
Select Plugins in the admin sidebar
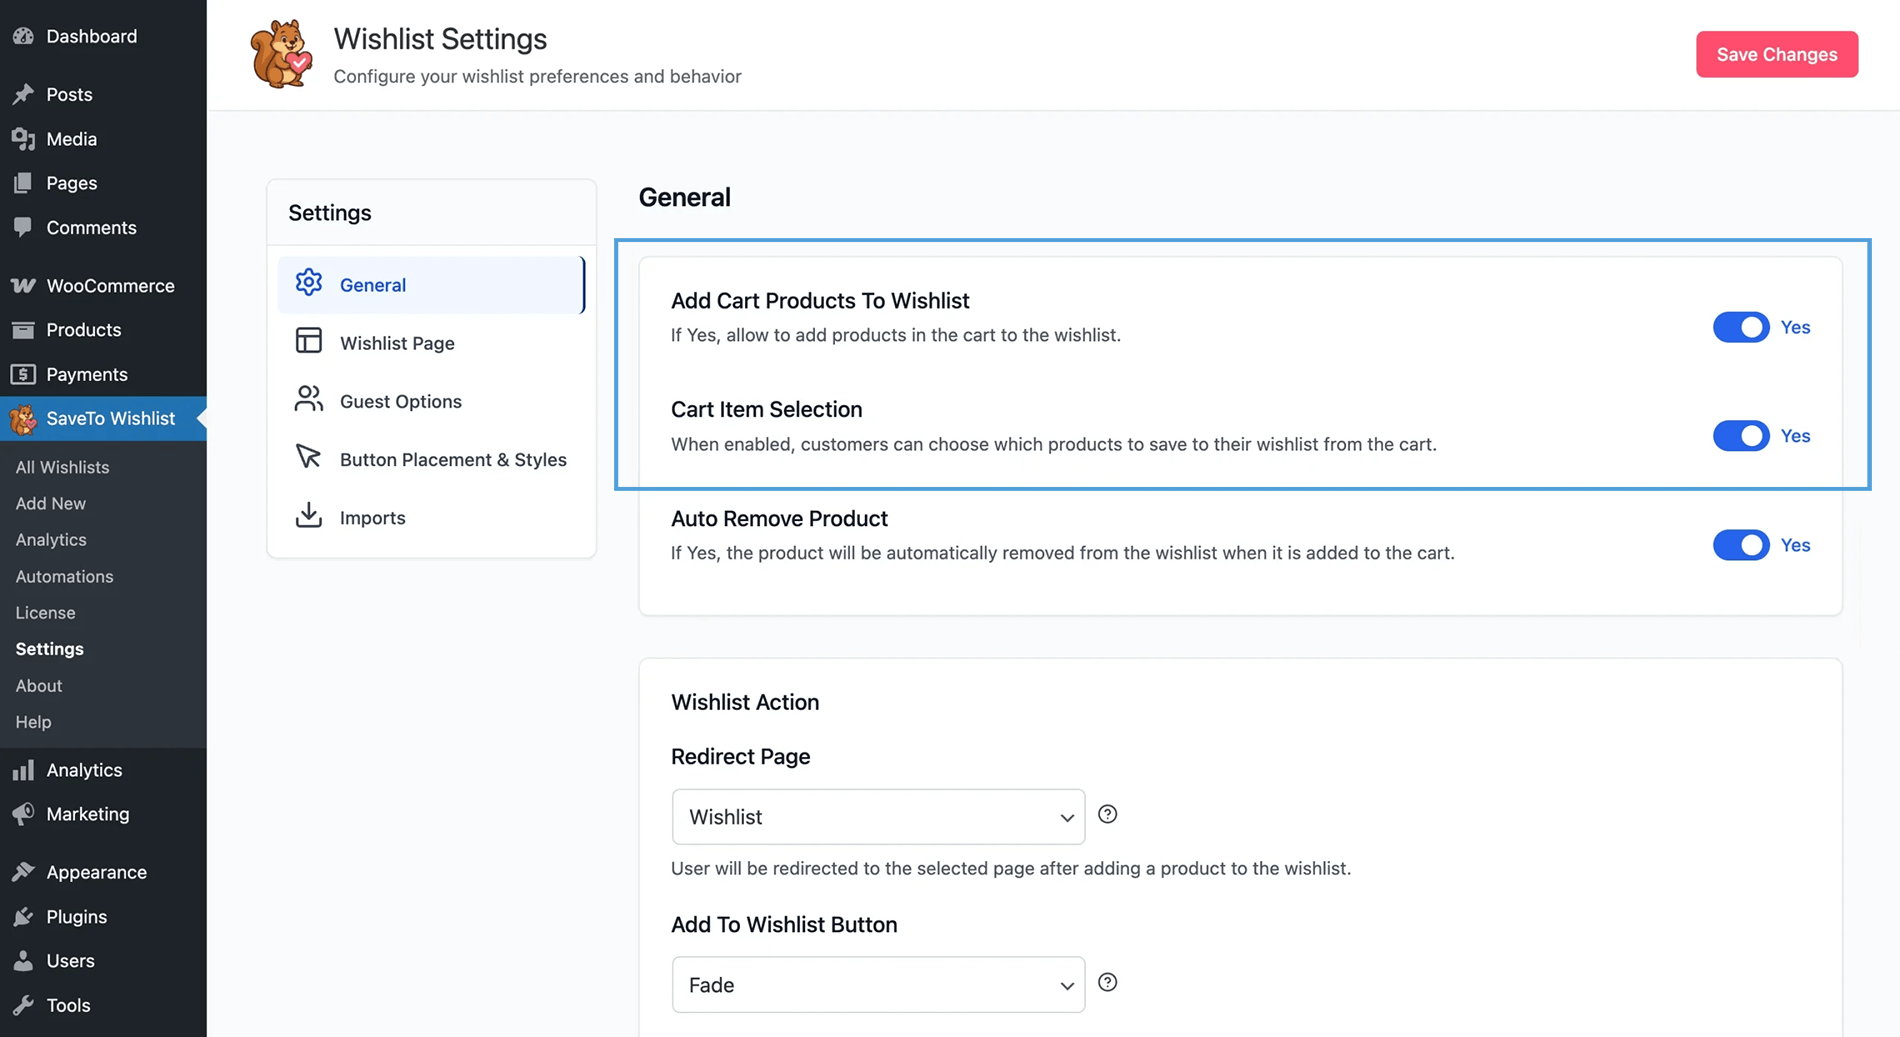coord(76,917)
